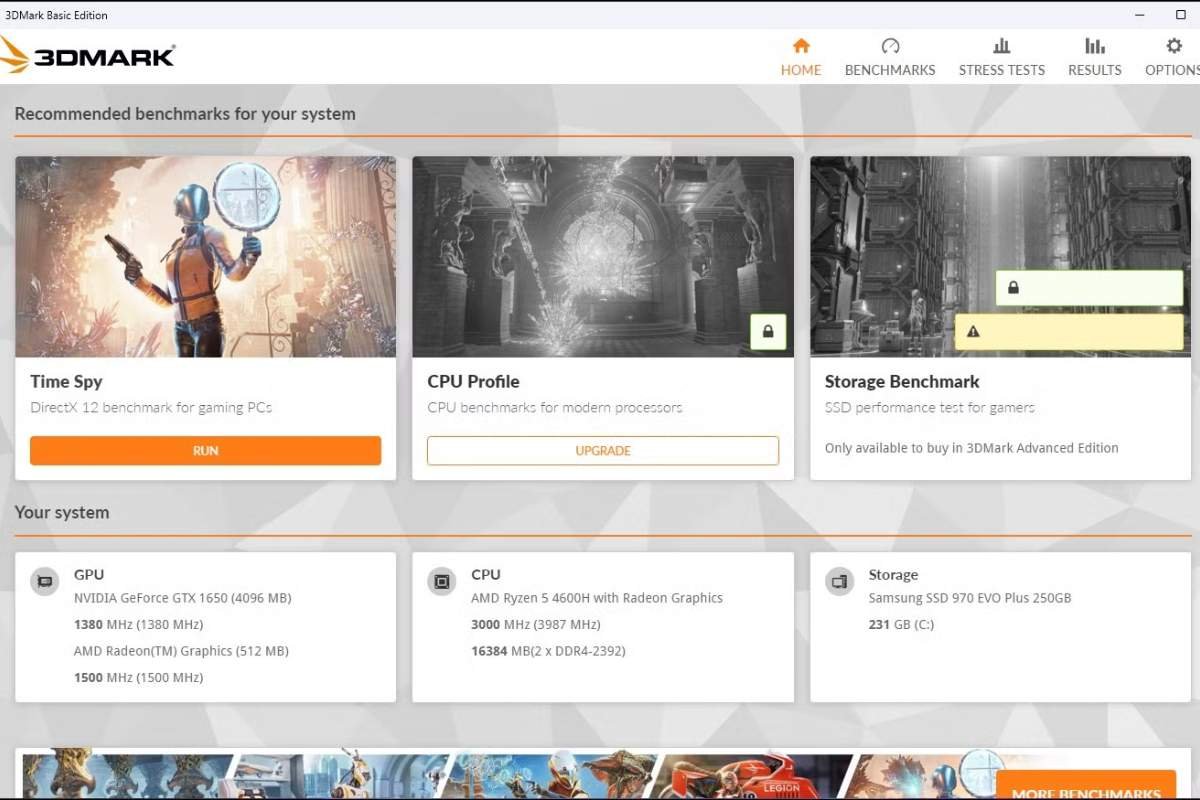Image resolution: width=1200 pixels, height=800 pixels.
Task: Click the 231 GB (C:) value
Action: (x=901, y=625)
